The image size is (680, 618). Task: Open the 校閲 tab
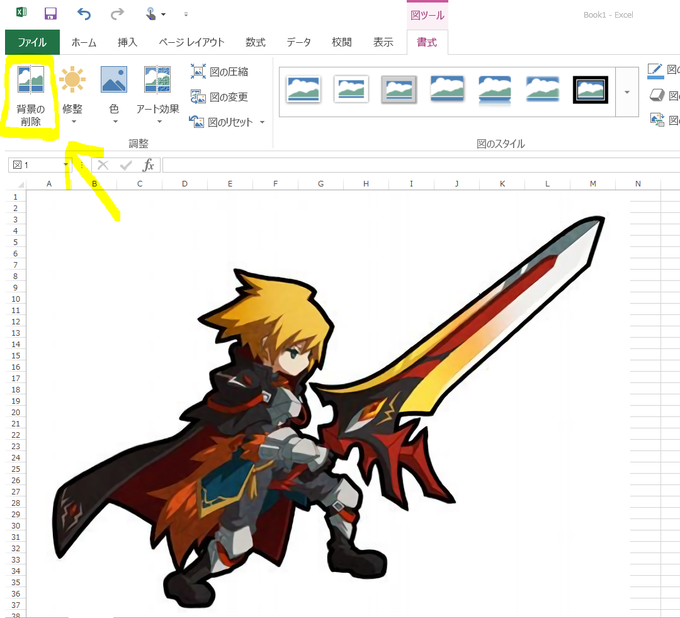coord(342,42)
